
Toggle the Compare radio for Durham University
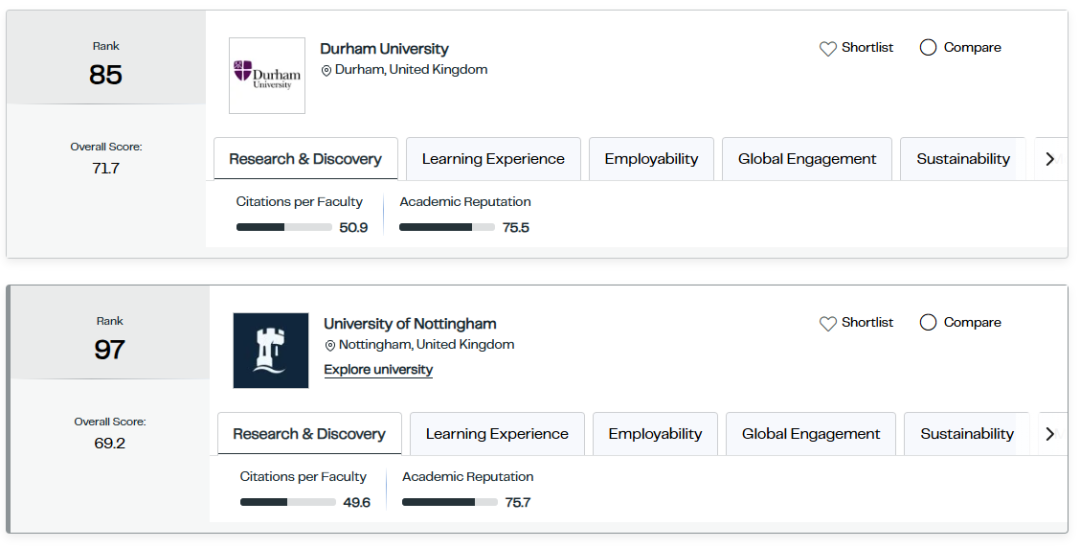point(928,48)
